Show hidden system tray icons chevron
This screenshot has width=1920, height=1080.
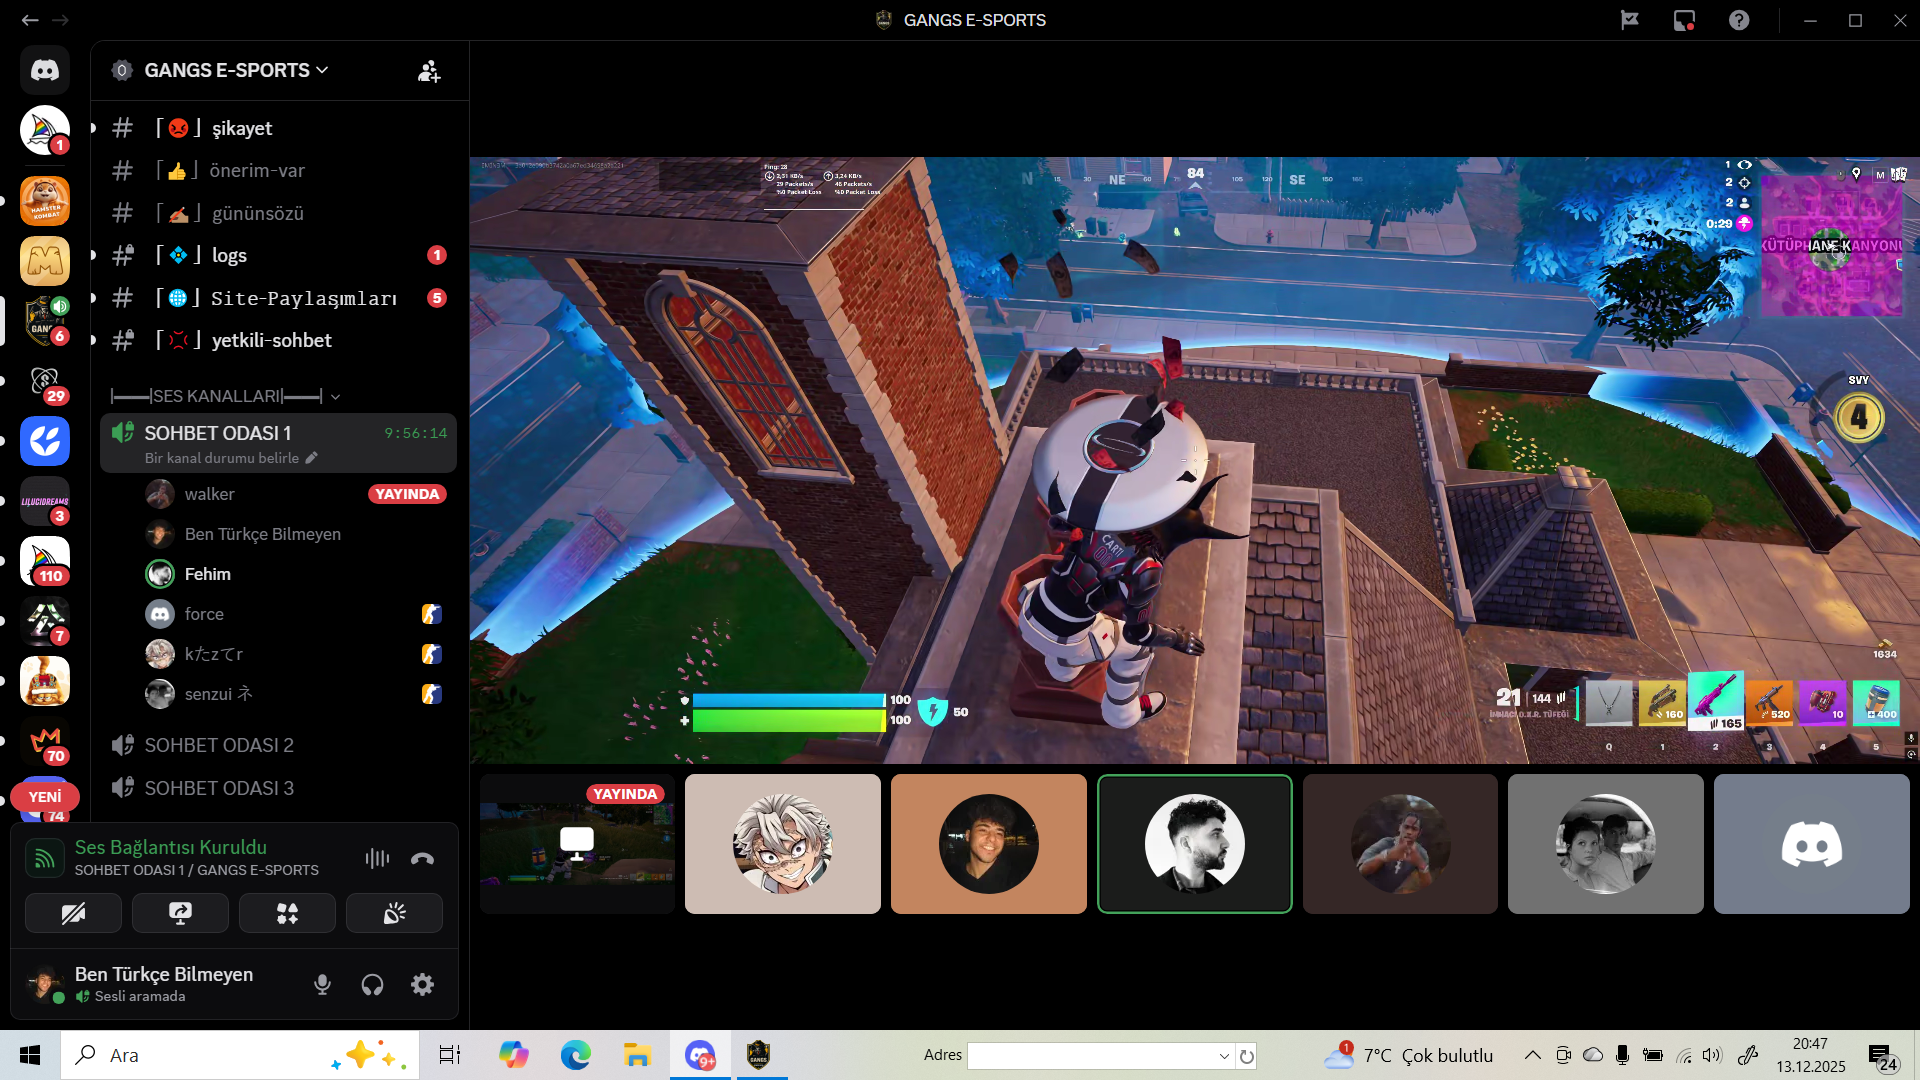click(x=1532, y=1055)
